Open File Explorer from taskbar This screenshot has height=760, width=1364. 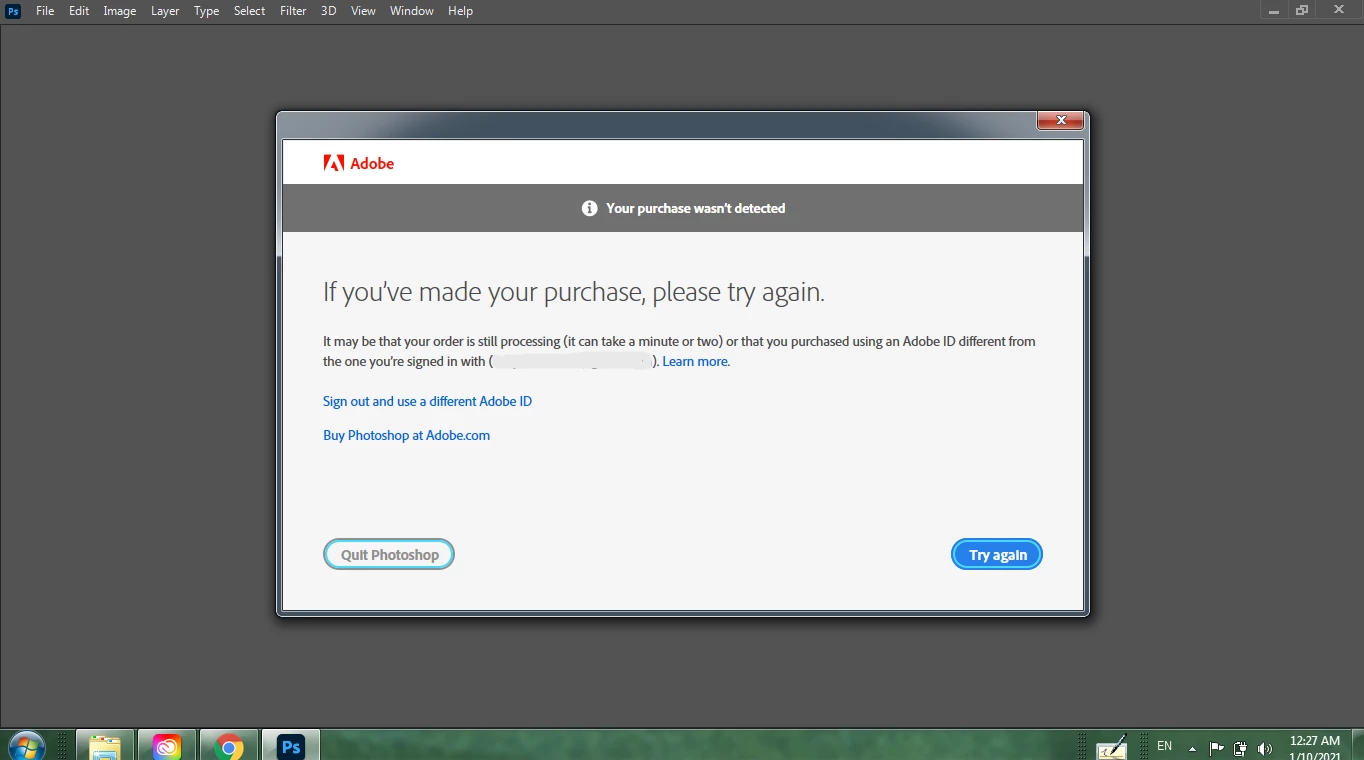[x=105, y=746]
